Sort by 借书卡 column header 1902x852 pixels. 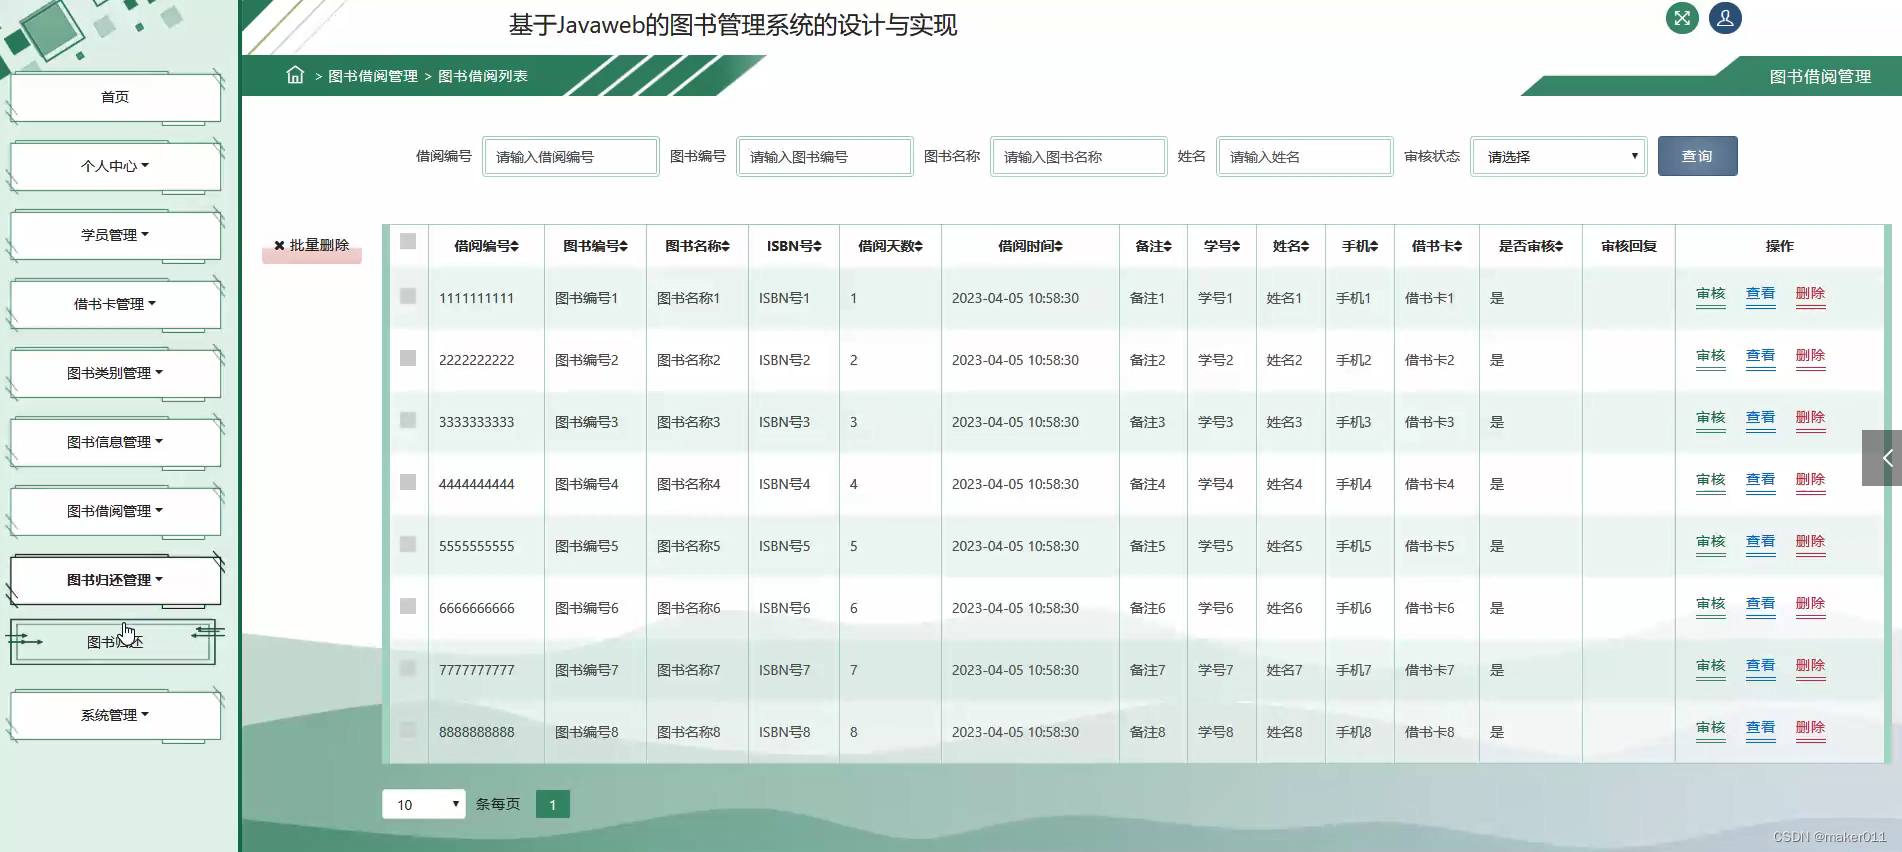tap(1437, 246)
